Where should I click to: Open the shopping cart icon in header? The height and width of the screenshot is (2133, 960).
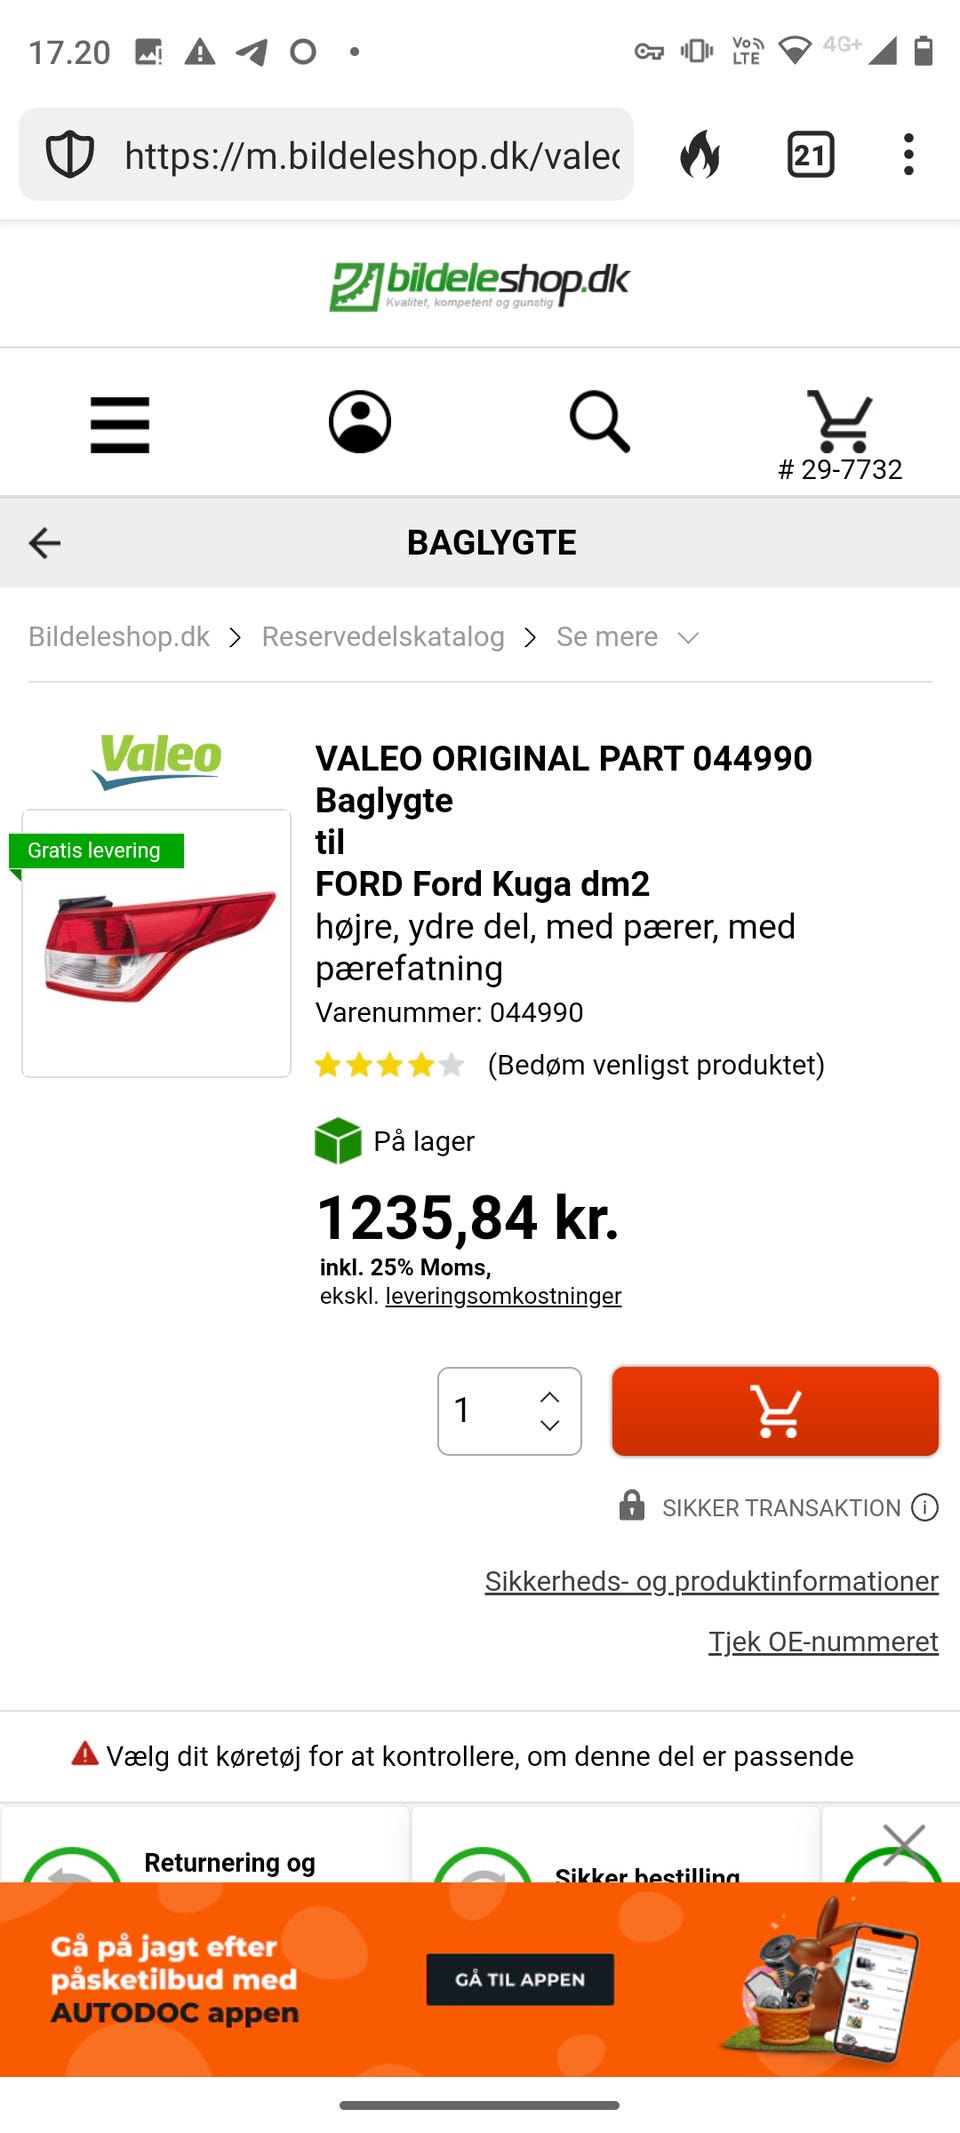tap(840, 421)
